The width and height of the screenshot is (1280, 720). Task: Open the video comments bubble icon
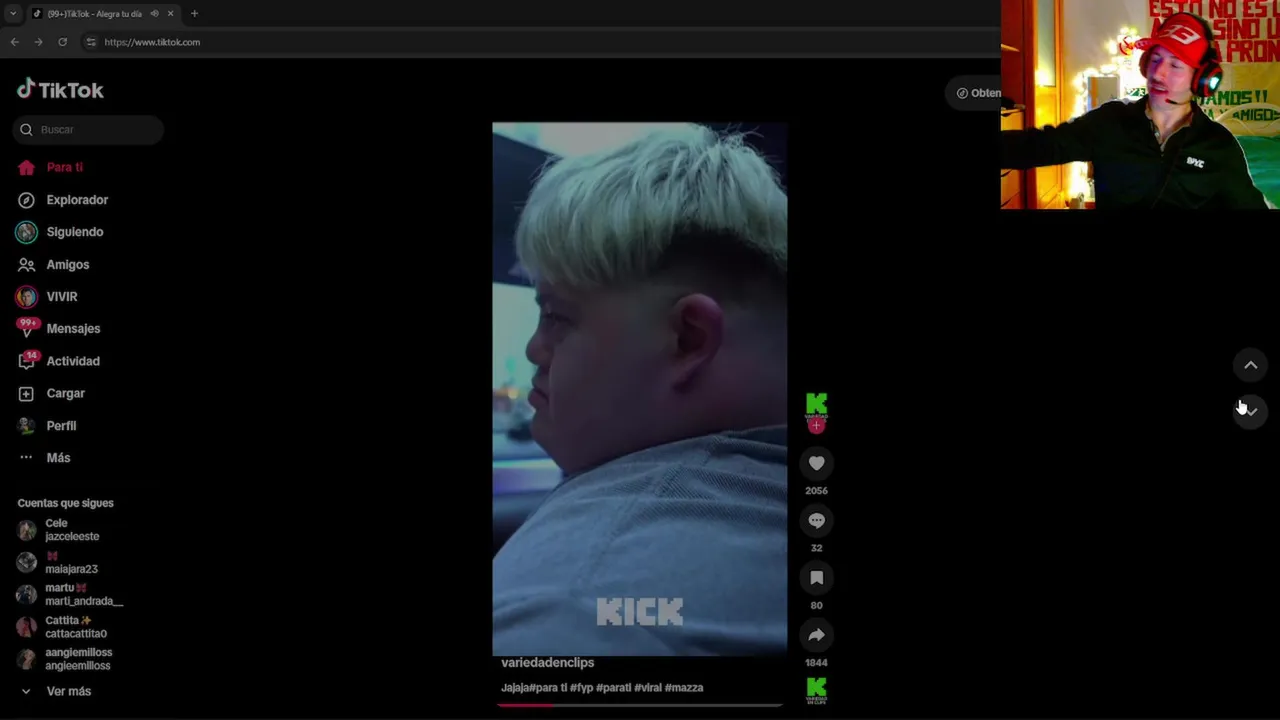click(816, 520)
